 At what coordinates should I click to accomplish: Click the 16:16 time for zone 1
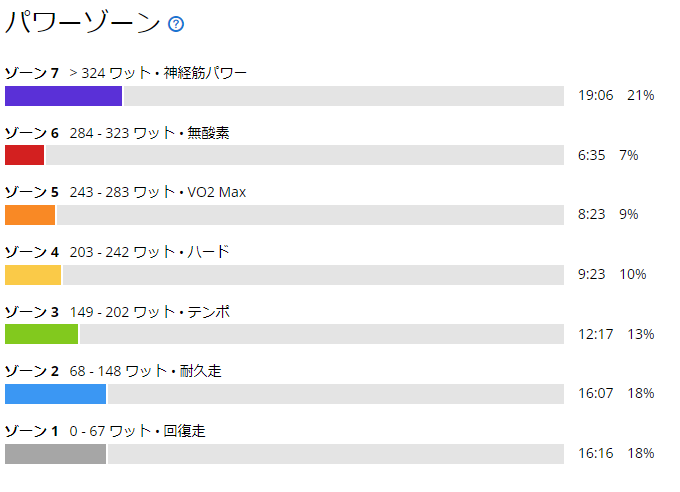point(595,453)
